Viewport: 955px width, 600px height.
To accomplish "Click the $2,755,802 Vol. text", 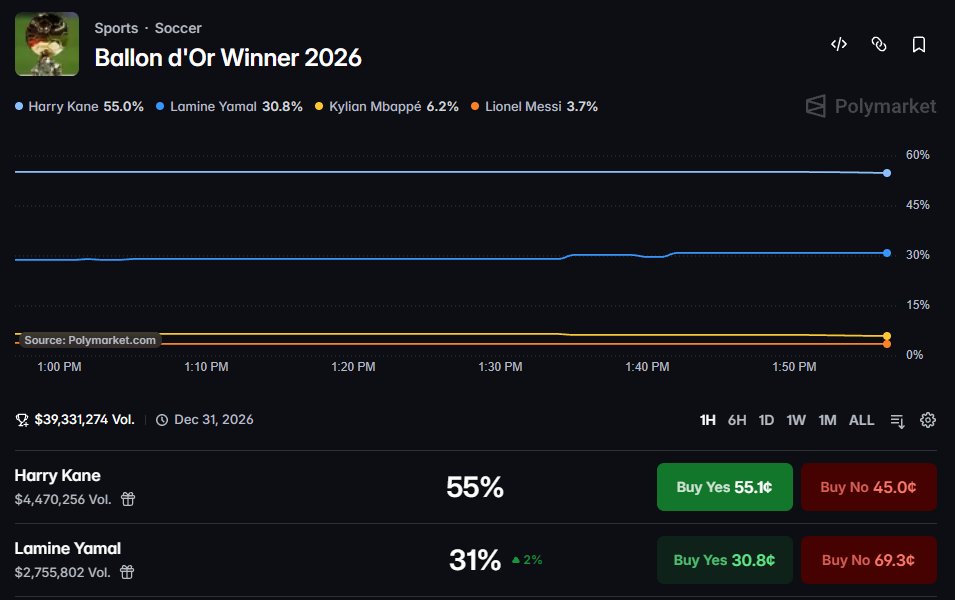I will point(62,573).
